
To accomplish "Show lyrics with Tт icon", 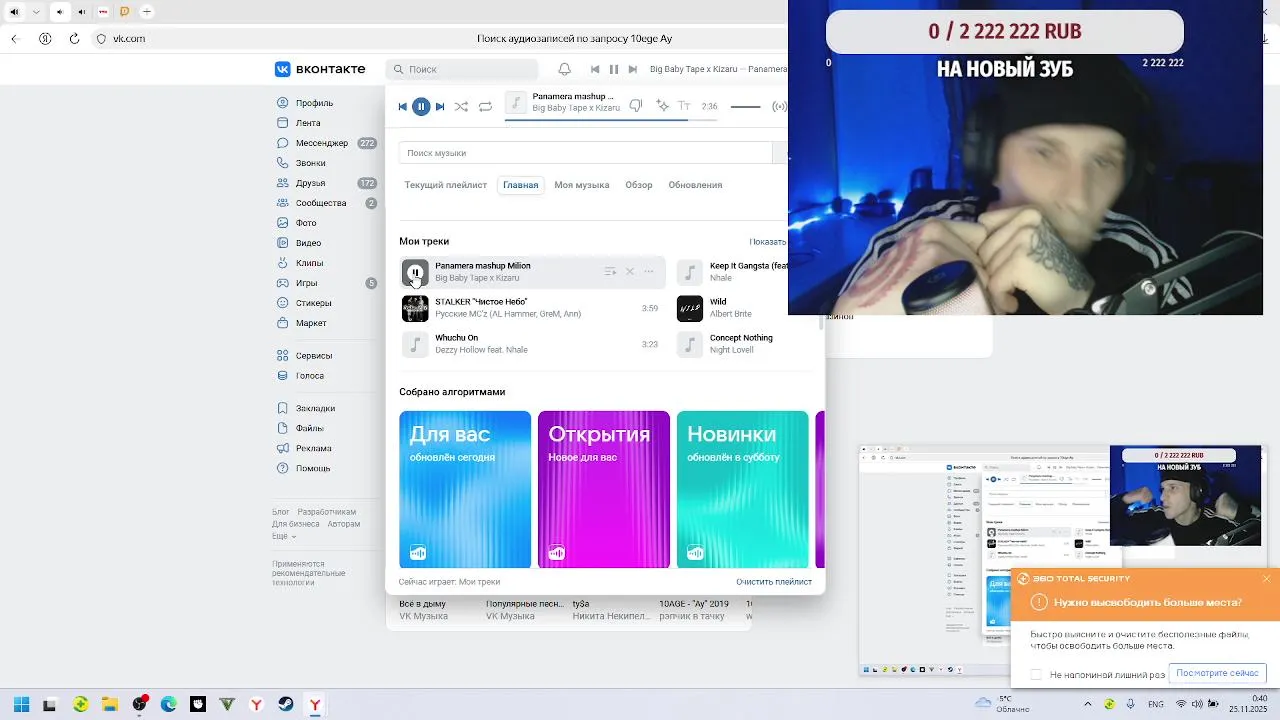I will point(685,106).
